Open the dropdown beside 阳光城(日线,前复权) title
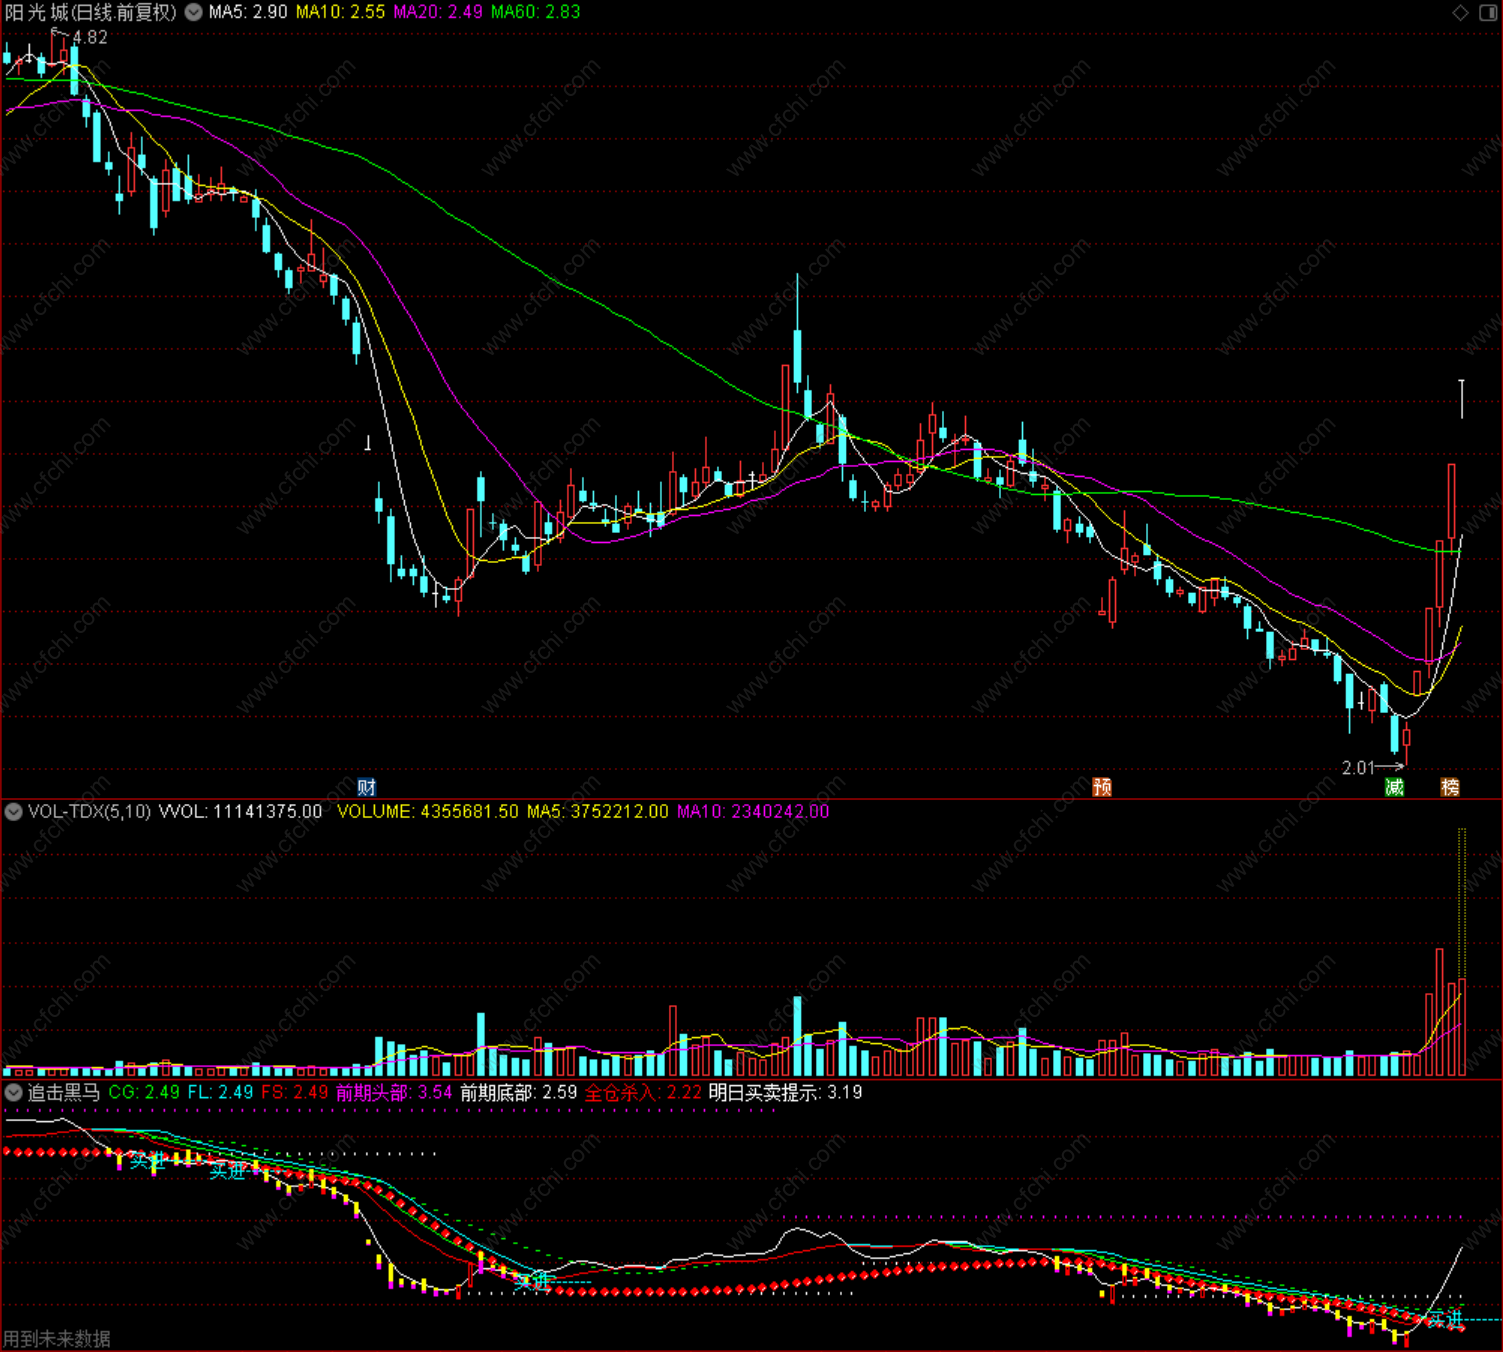The image size is (1503, 1352). pos(193,12)
